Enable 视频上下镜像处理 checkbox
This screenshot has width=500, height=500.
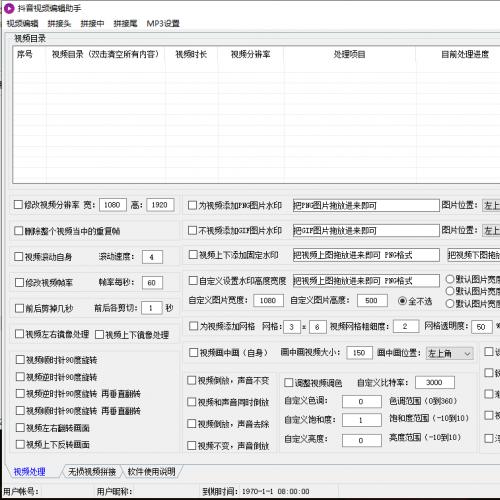(99, 334)
